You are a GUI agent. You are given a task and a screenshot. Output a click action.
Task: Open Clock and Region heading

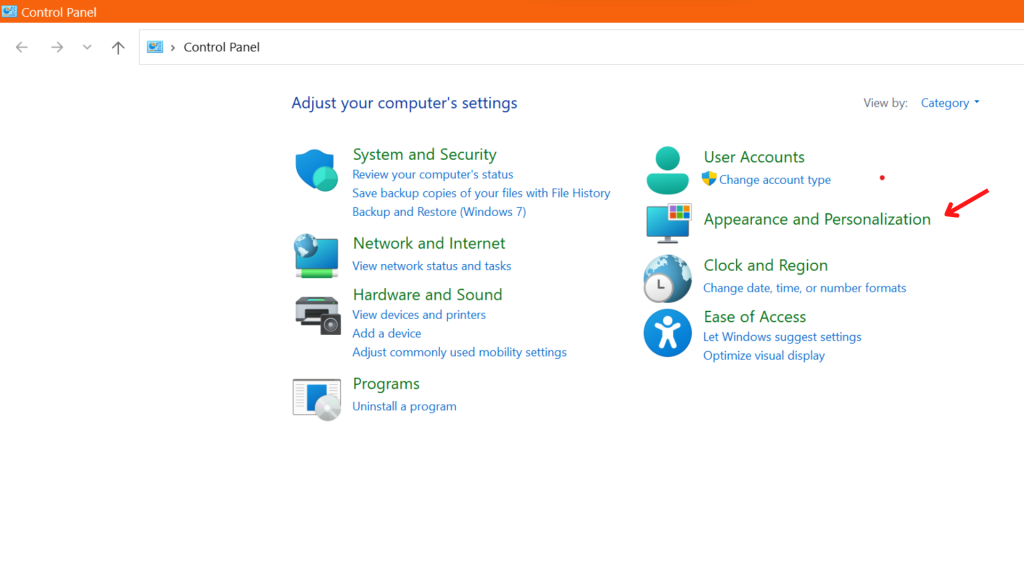[765, 265]
